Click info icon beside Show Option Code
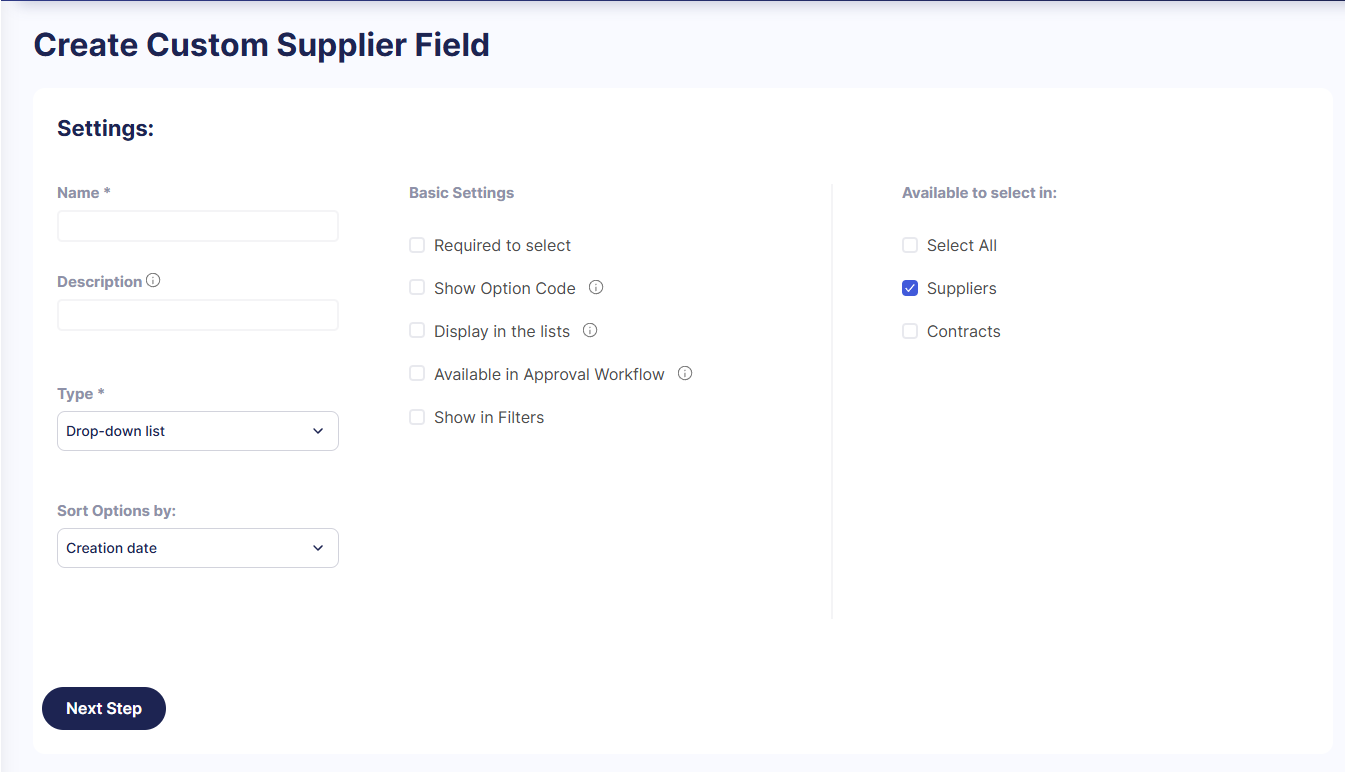Image resolution: width=1345 pixels, height=772 pixels. pos(596,288)
